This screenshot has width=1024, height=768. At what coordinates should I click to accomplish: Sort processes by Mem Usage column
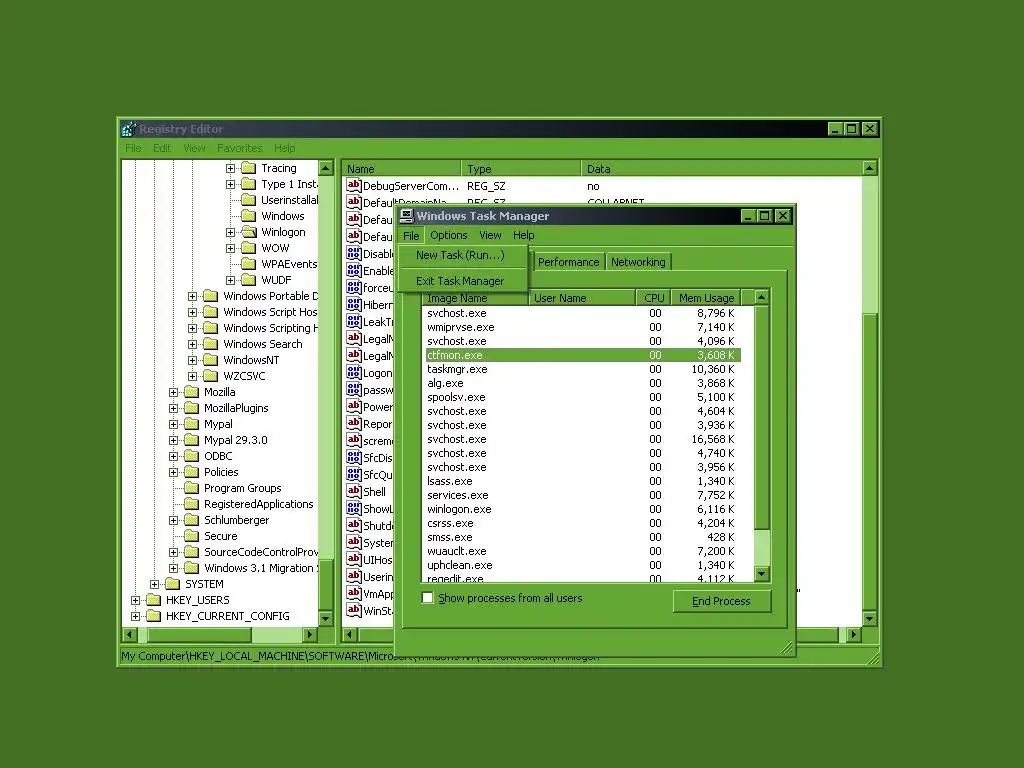(x=706, y=298)
